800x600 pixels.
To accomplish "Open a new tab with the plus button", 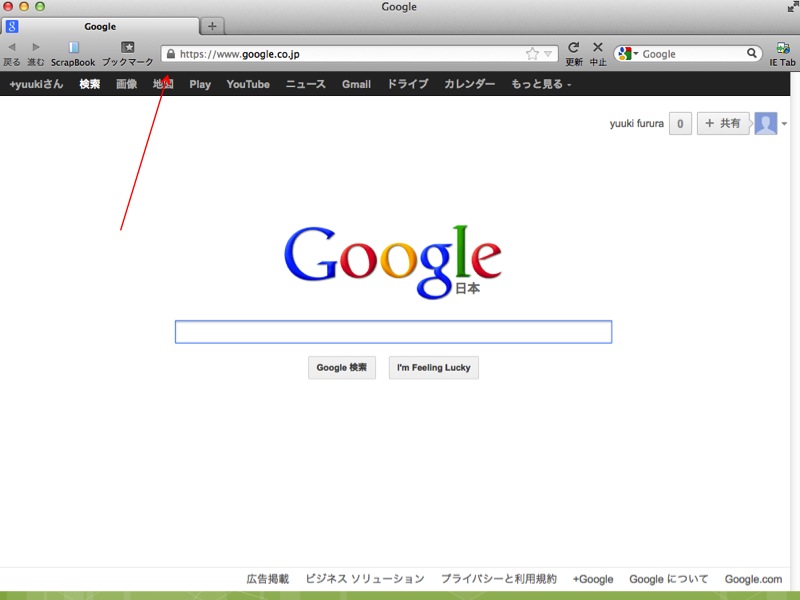I will click(212, 26).
